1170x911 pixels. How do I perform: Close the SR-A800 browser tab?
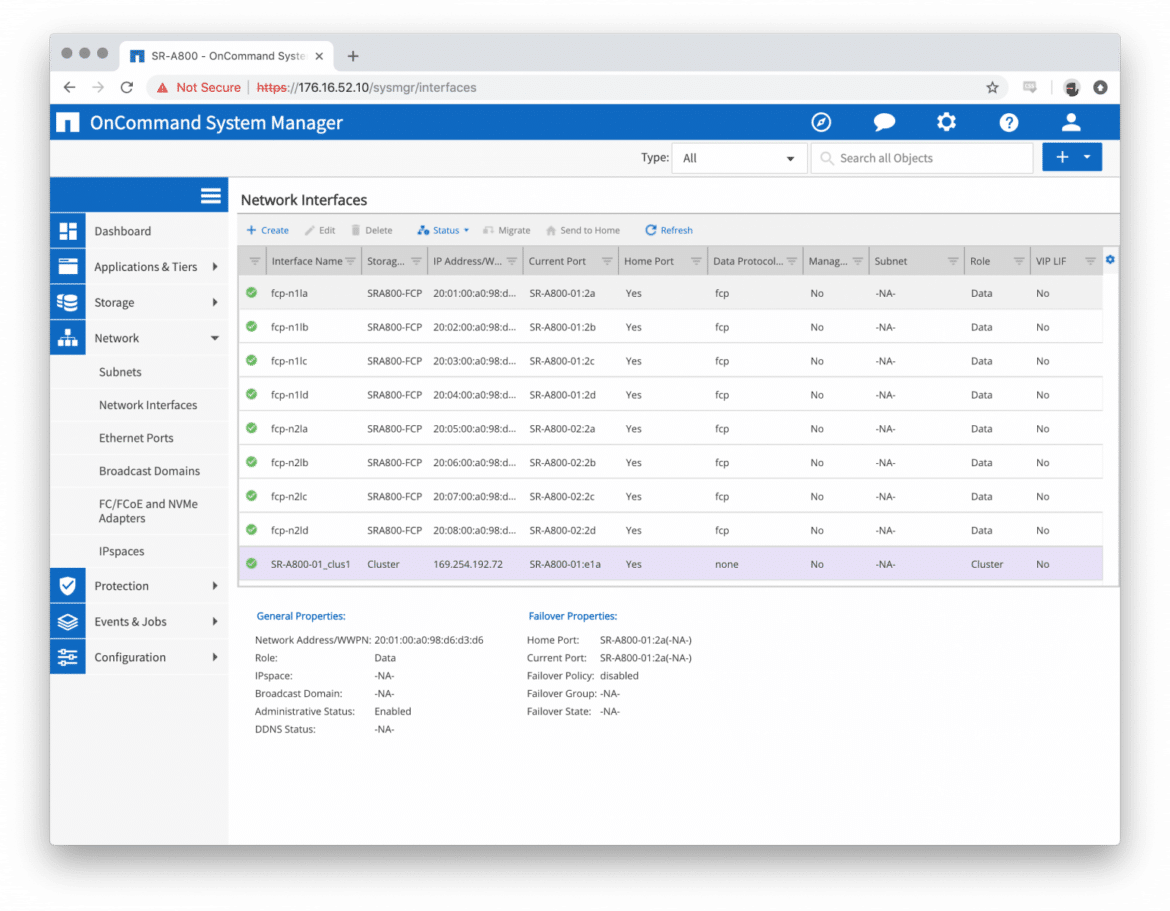coord(319,56)
